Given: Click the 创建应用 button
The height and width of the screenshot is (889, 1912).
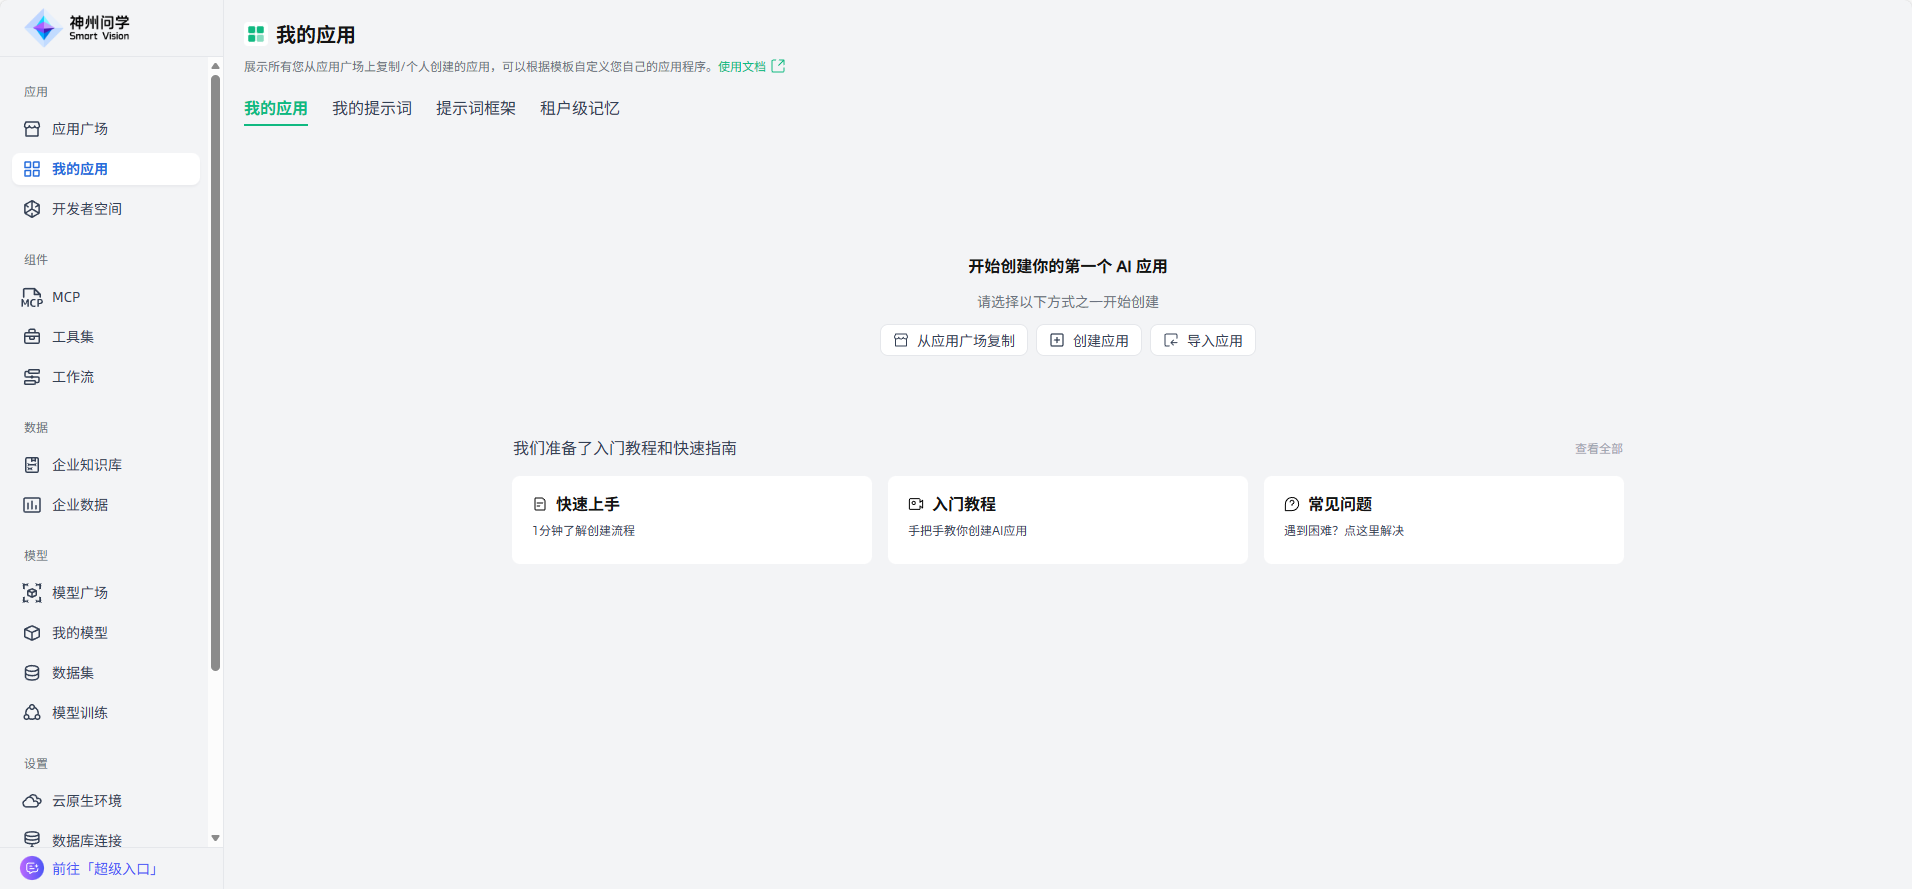Looking at the screenshot, I should 1089,341.
